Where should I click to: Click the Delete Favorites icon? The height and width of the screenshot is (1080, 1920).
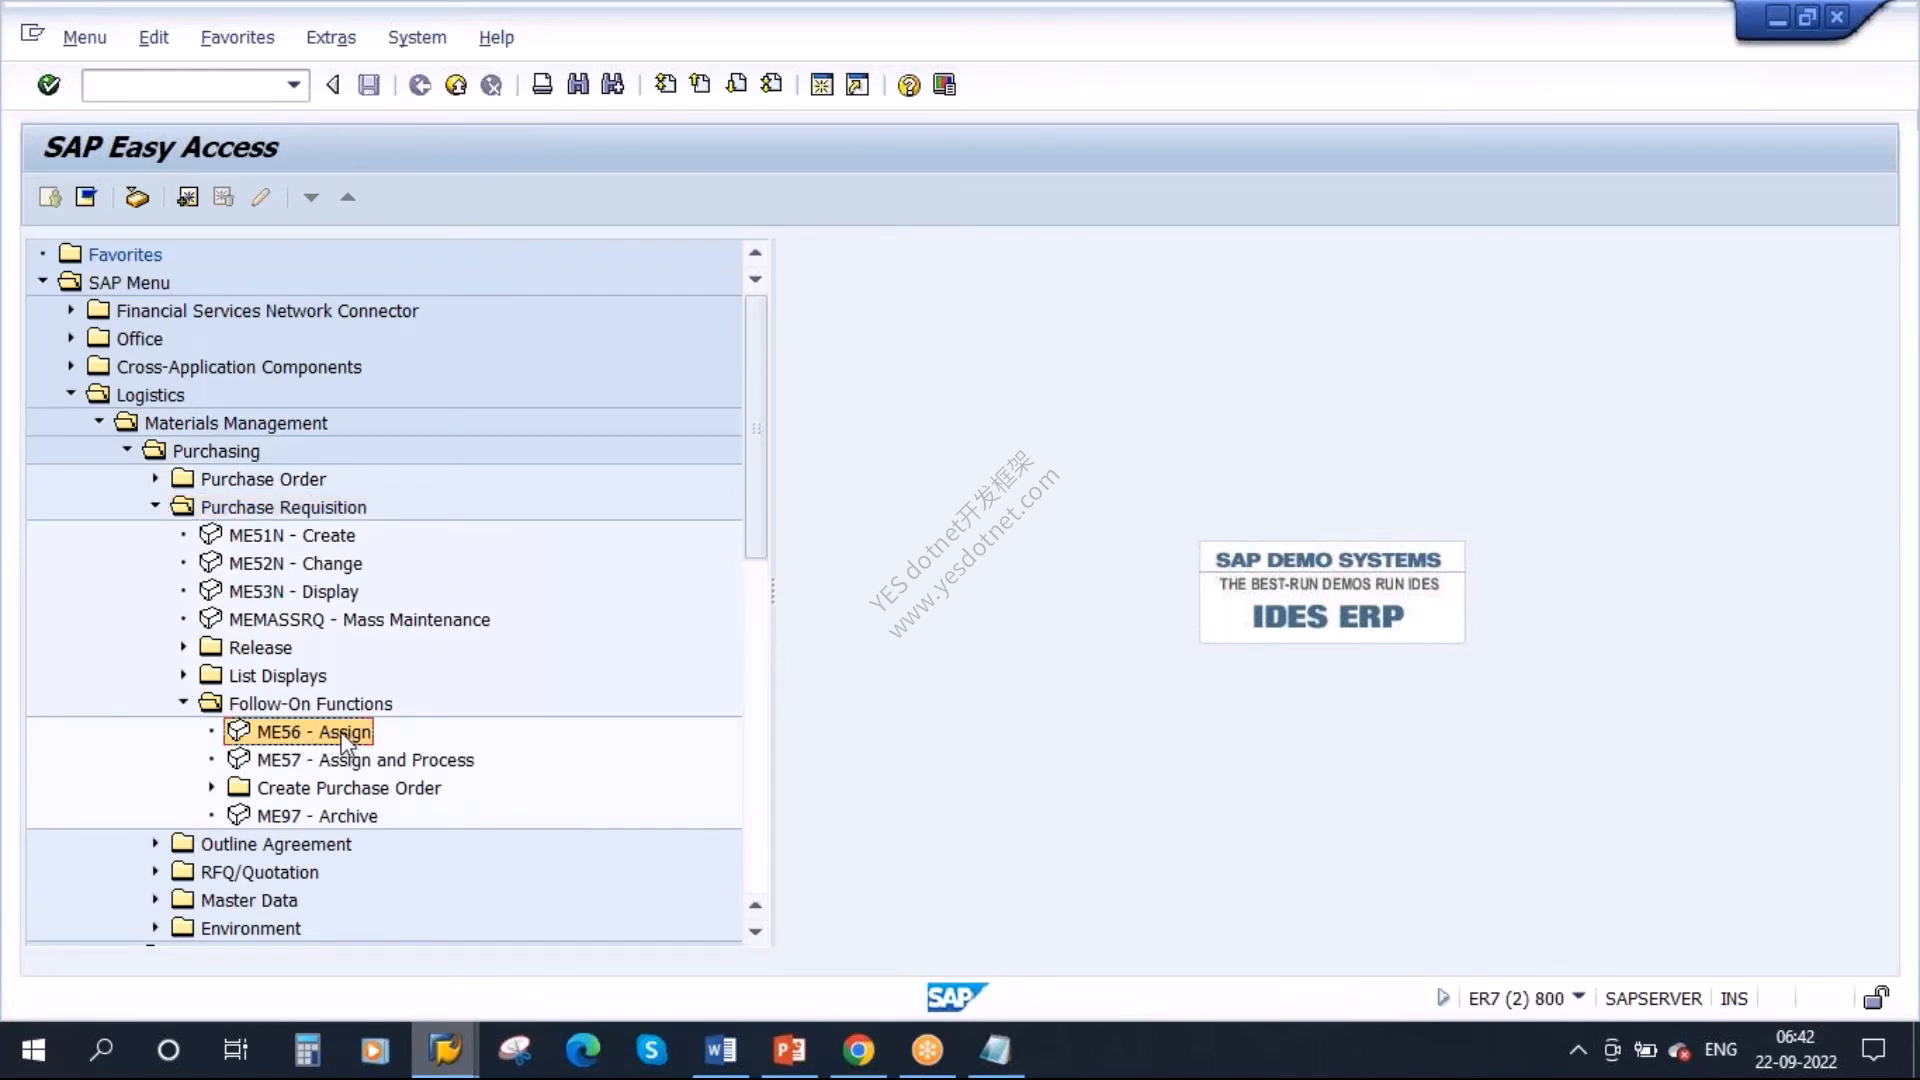pyautogui.click(x=223, y=197)
